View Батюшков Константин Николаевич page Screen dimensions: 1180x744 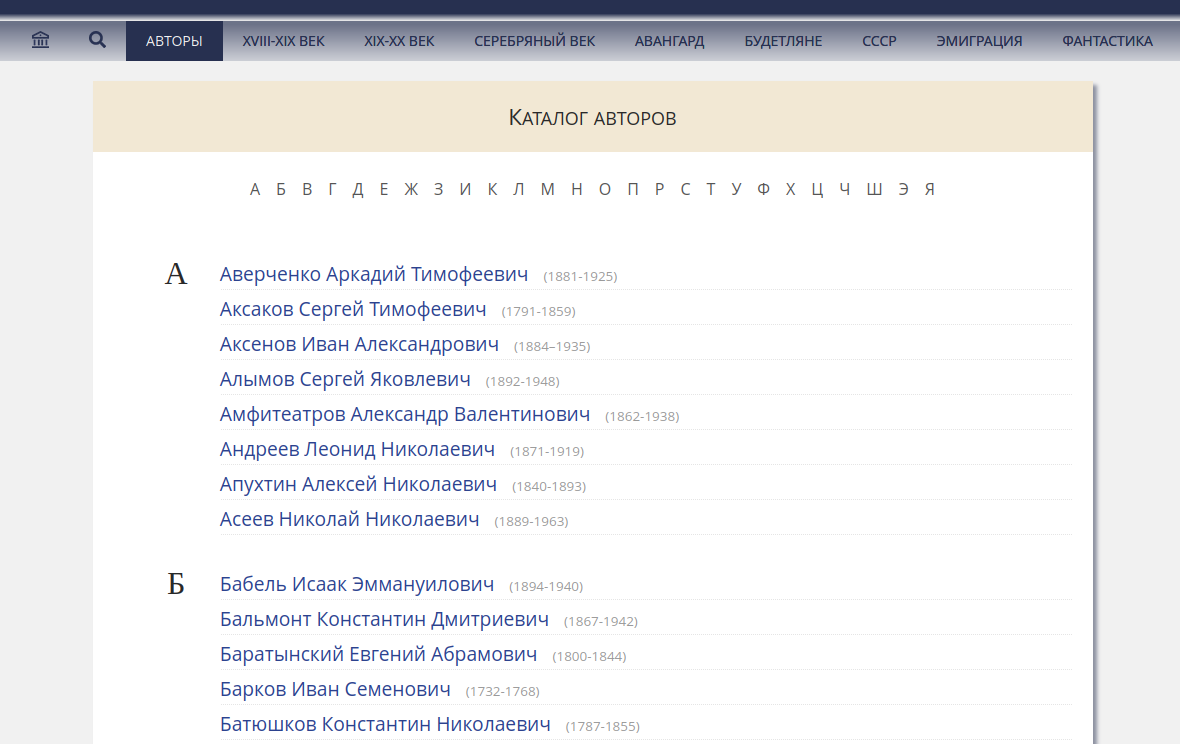385,725
